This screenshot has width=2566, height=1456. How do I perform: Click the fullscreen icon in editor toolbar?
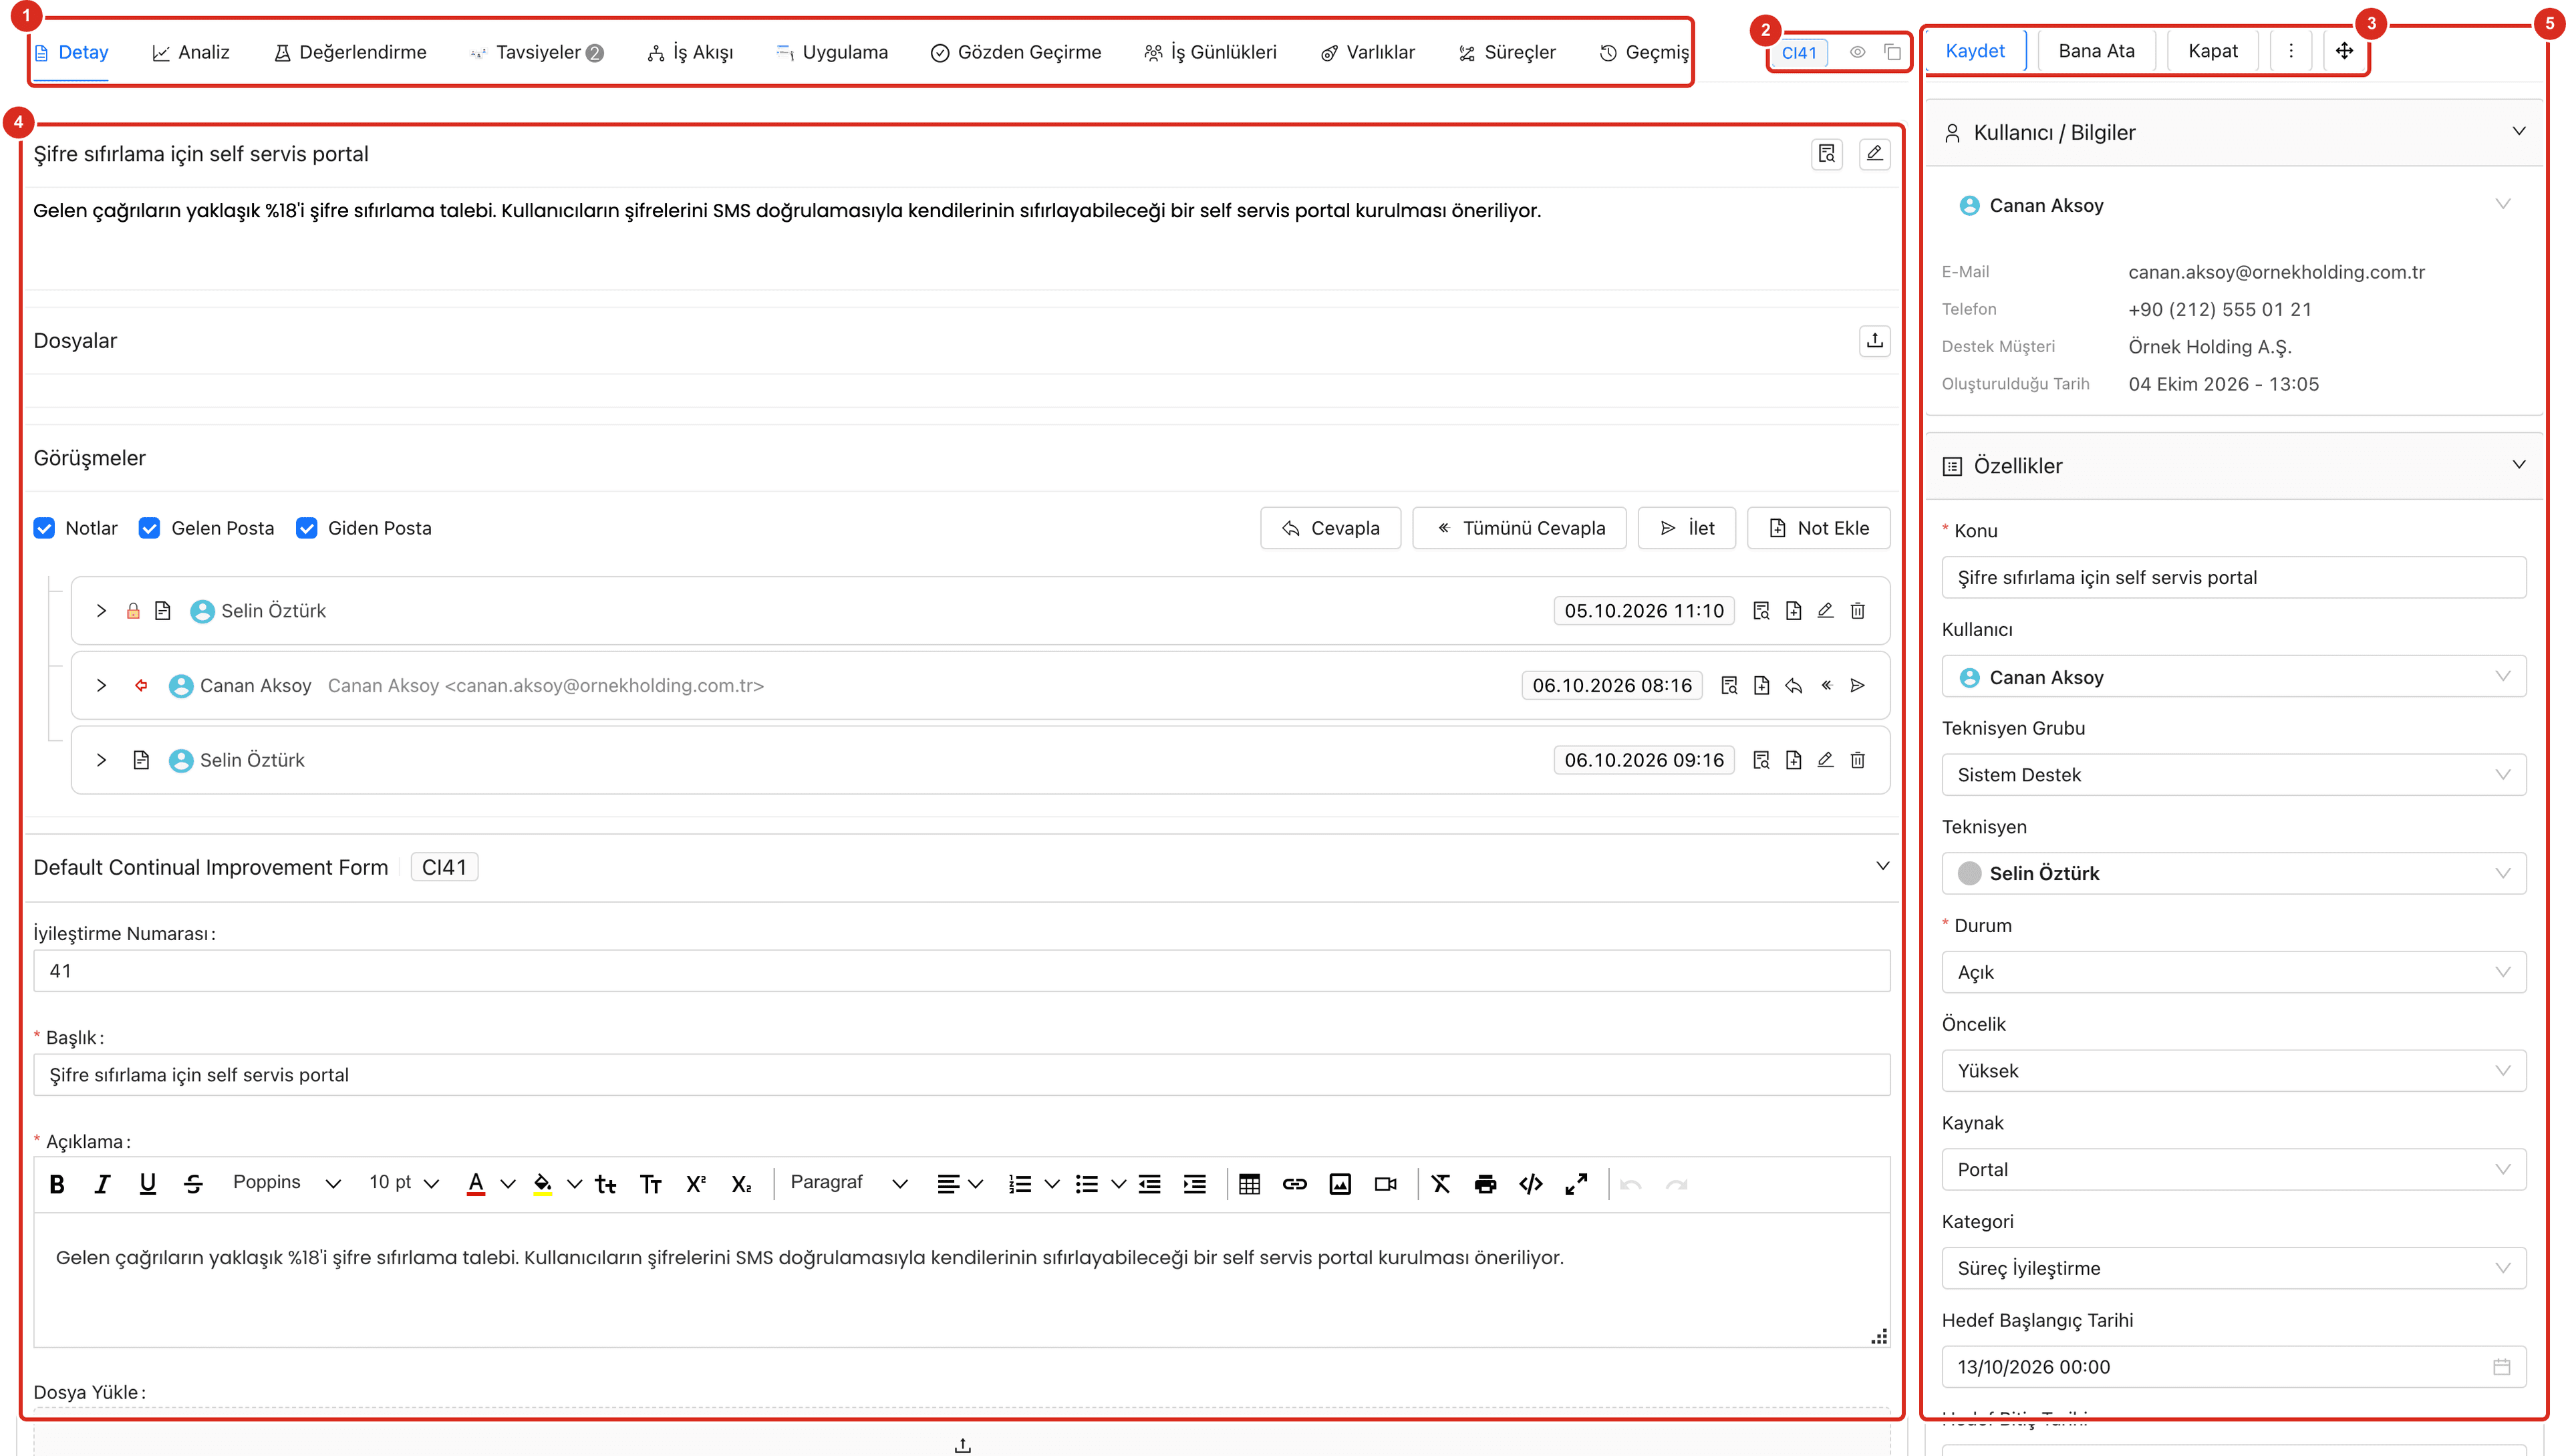[x=1576, y=1184]
